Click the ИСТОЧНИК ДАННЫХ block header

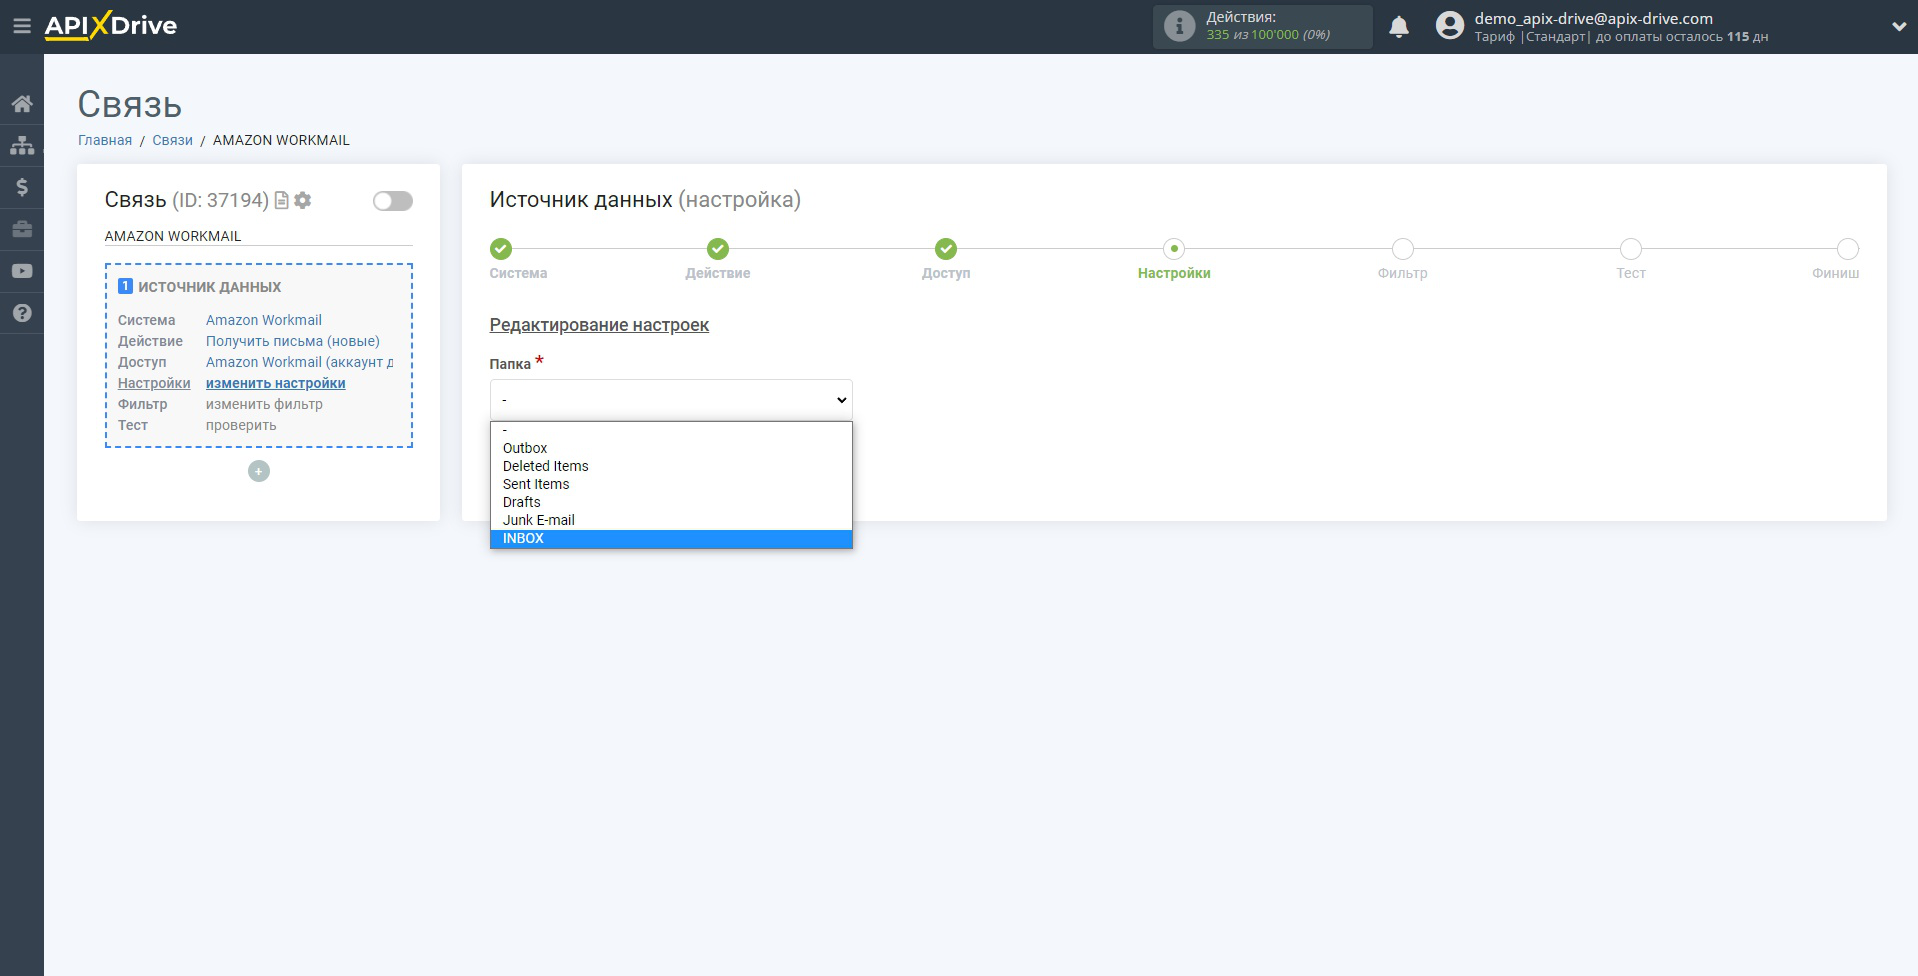(x=209, y=287)
